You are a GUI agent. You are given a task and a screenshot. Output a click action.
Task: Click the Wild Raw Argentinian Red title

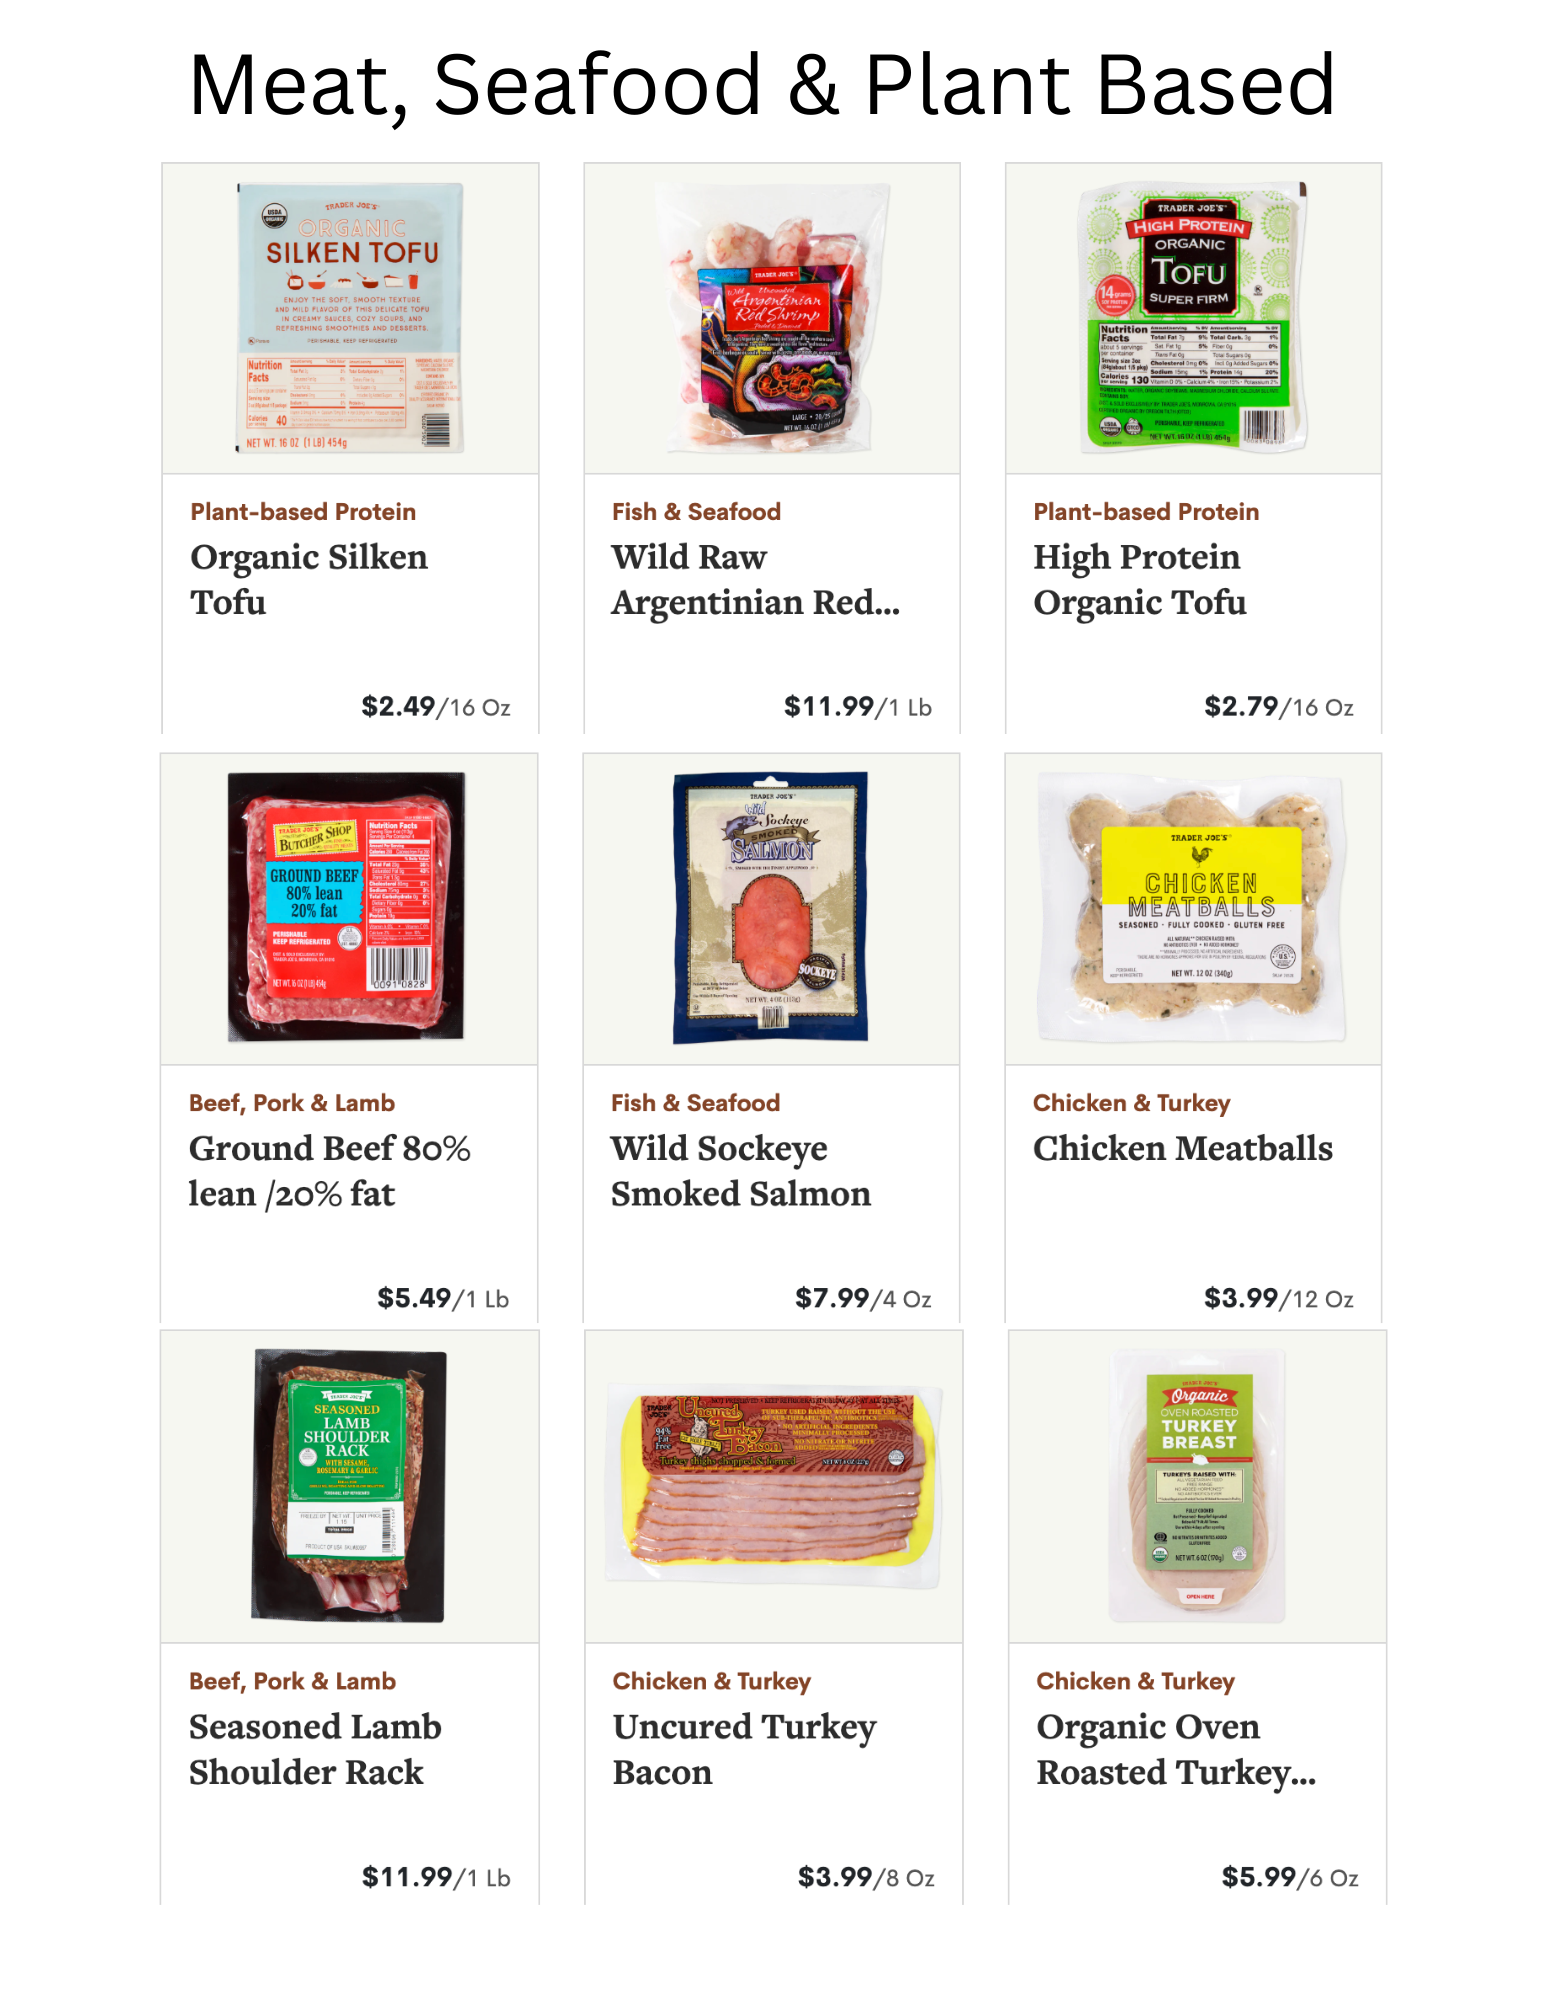[x=755, y=579]
